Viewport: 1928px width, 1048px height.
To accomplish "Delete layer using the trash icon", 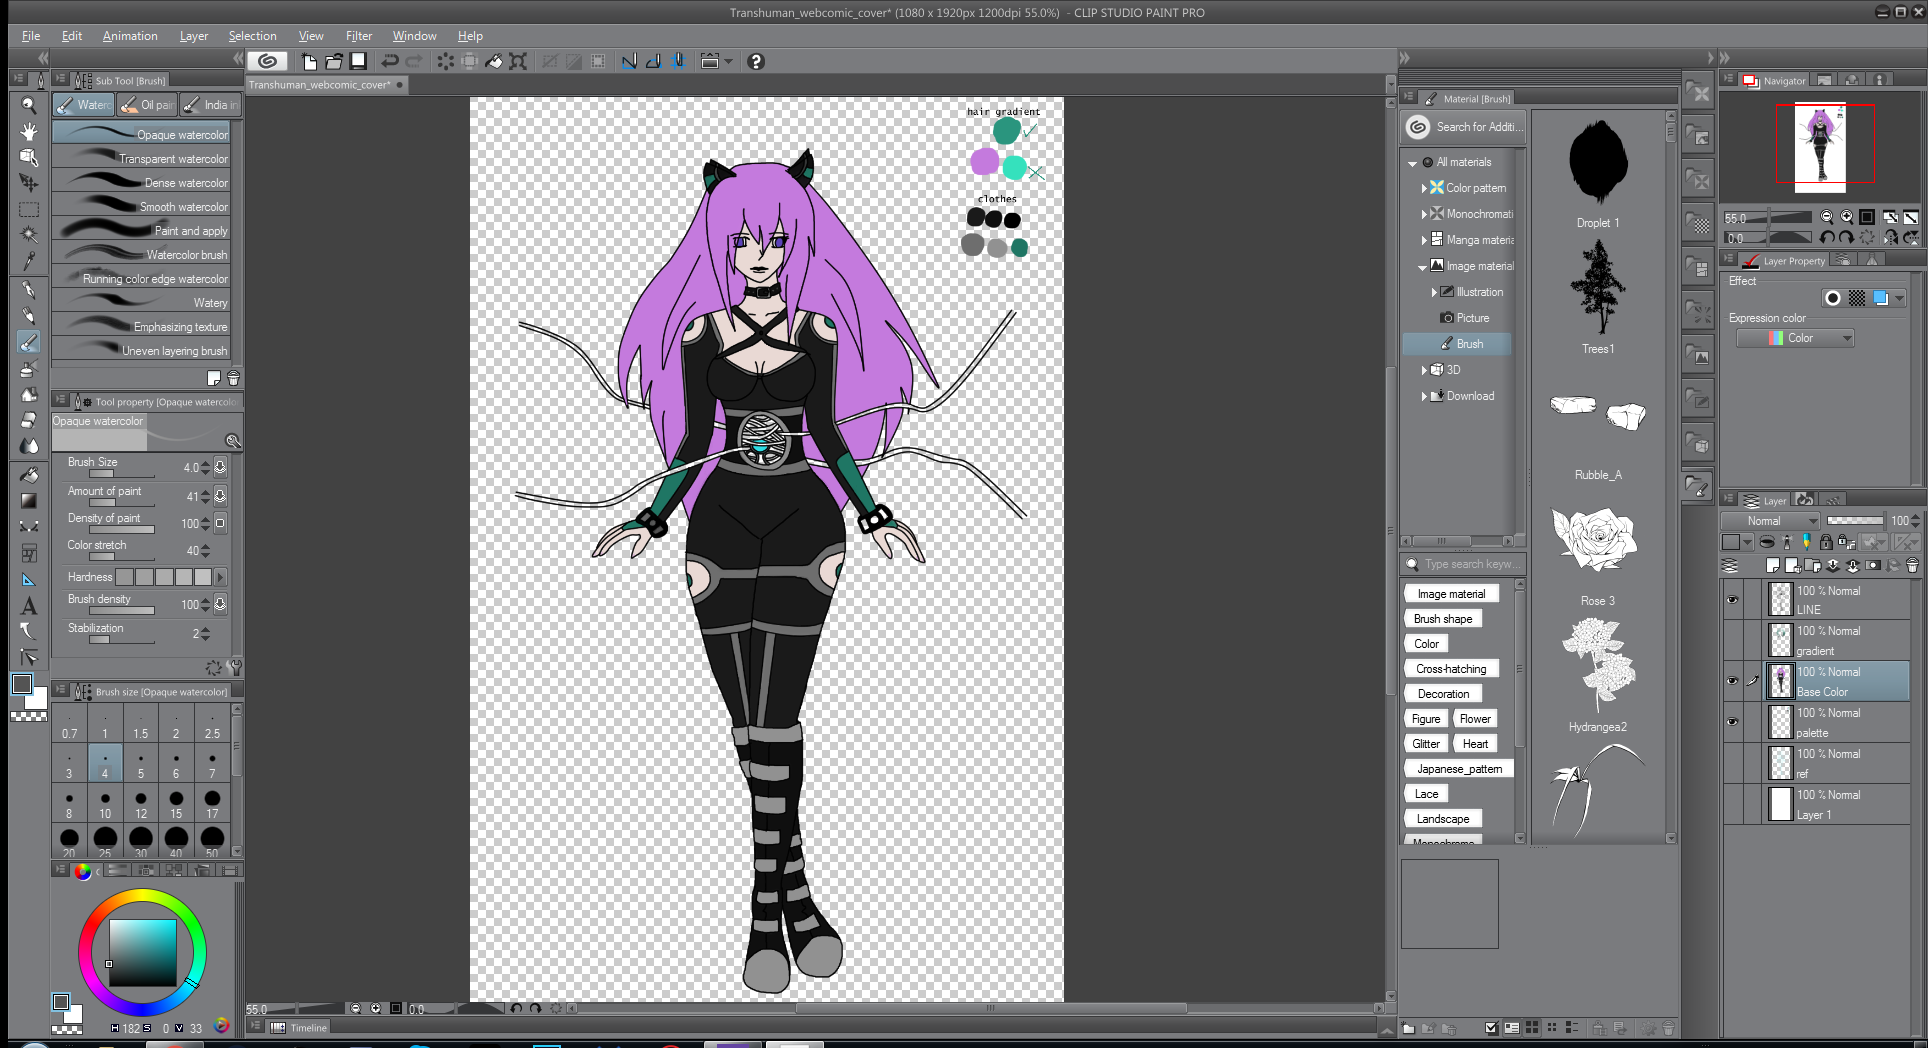I will pyautogui.click(x=1912, y=566).
